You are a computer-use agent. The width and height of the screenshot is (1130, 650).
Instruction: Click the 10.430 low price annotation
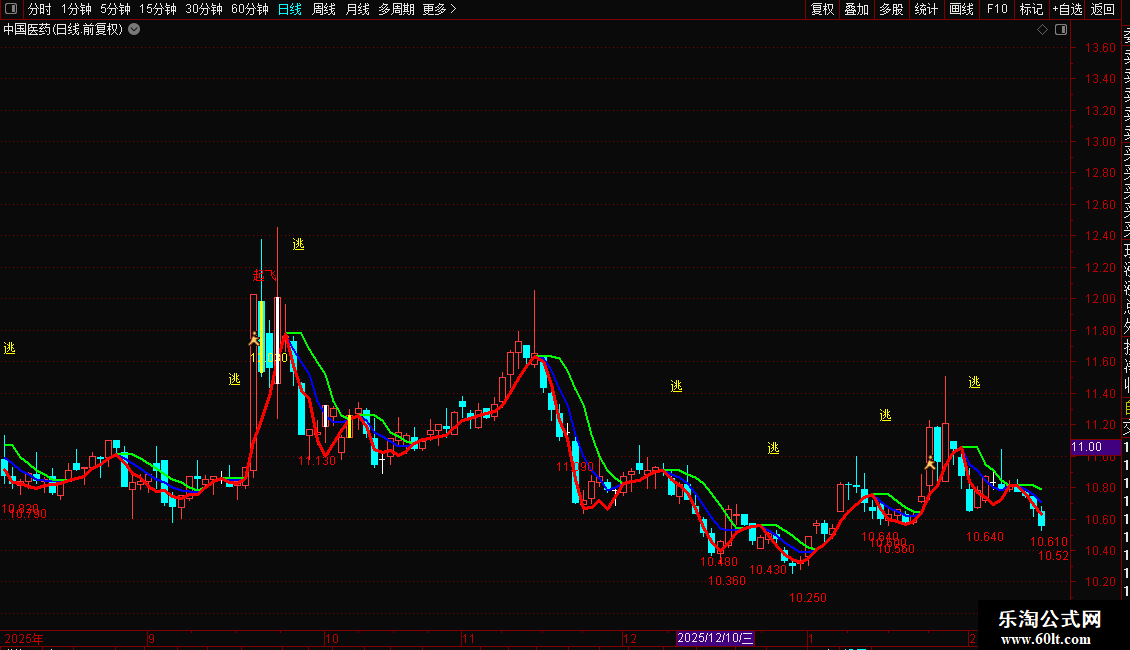click(x=768, y=569)
